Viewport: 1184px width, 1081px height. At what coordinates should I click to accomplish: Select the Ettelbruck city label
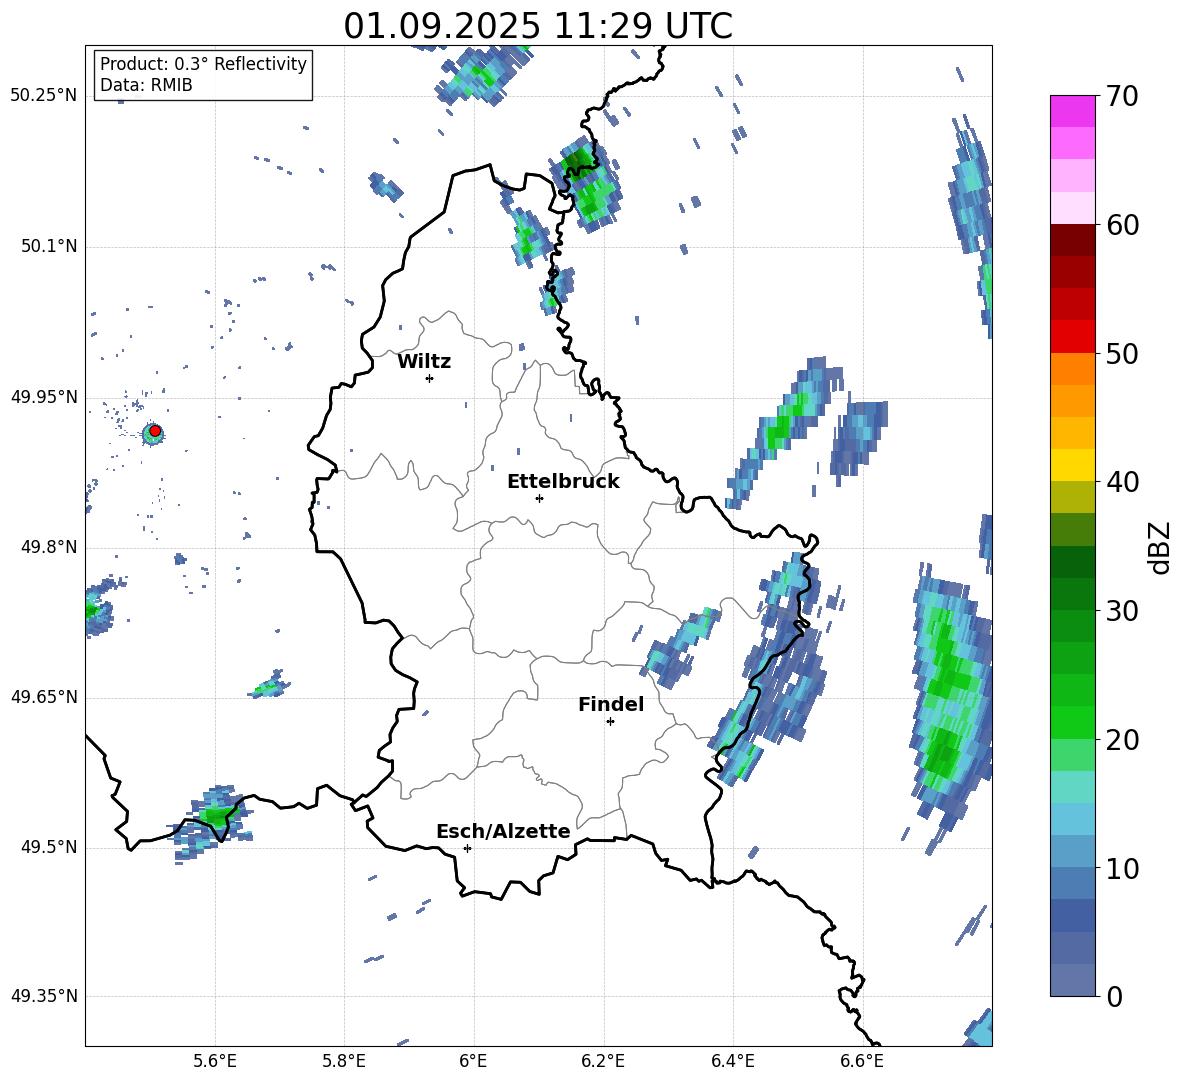click(x=563, y=482)
